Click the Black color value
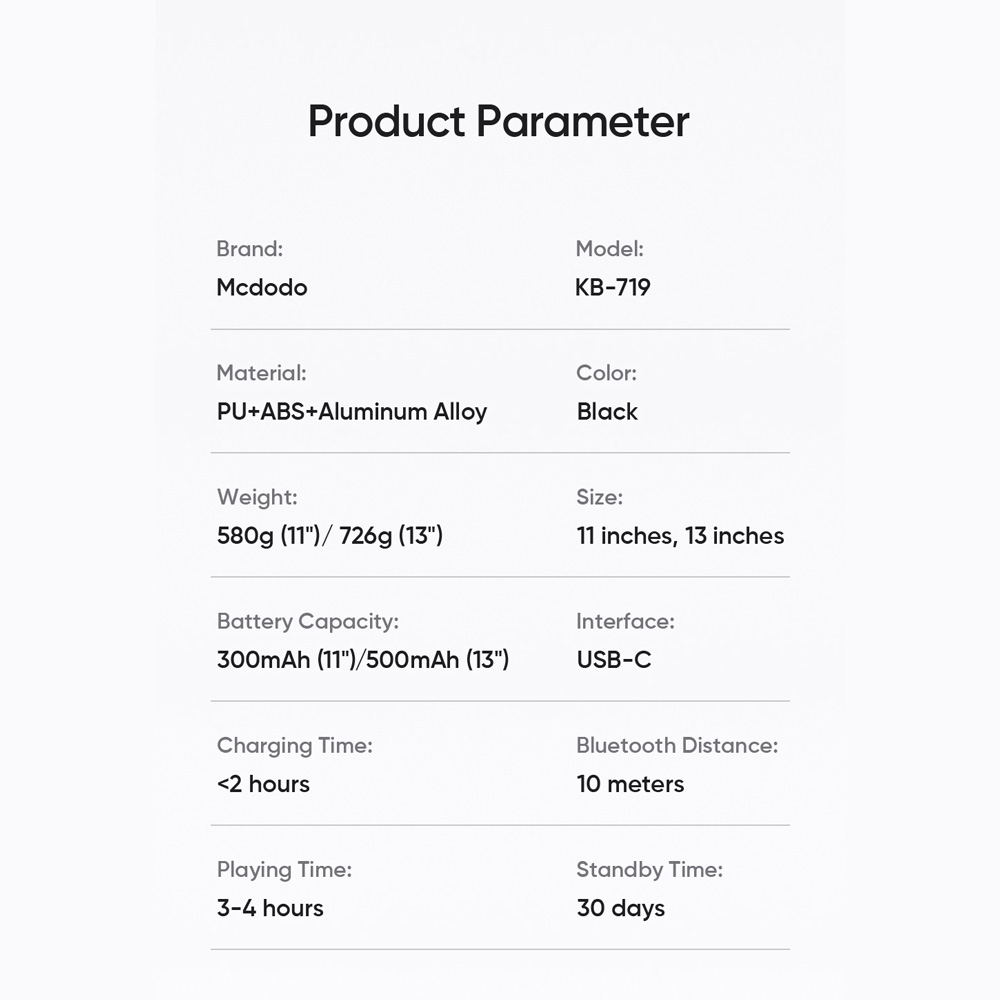This screenshot has width=1000, height=1000. (x=607, y=412)
